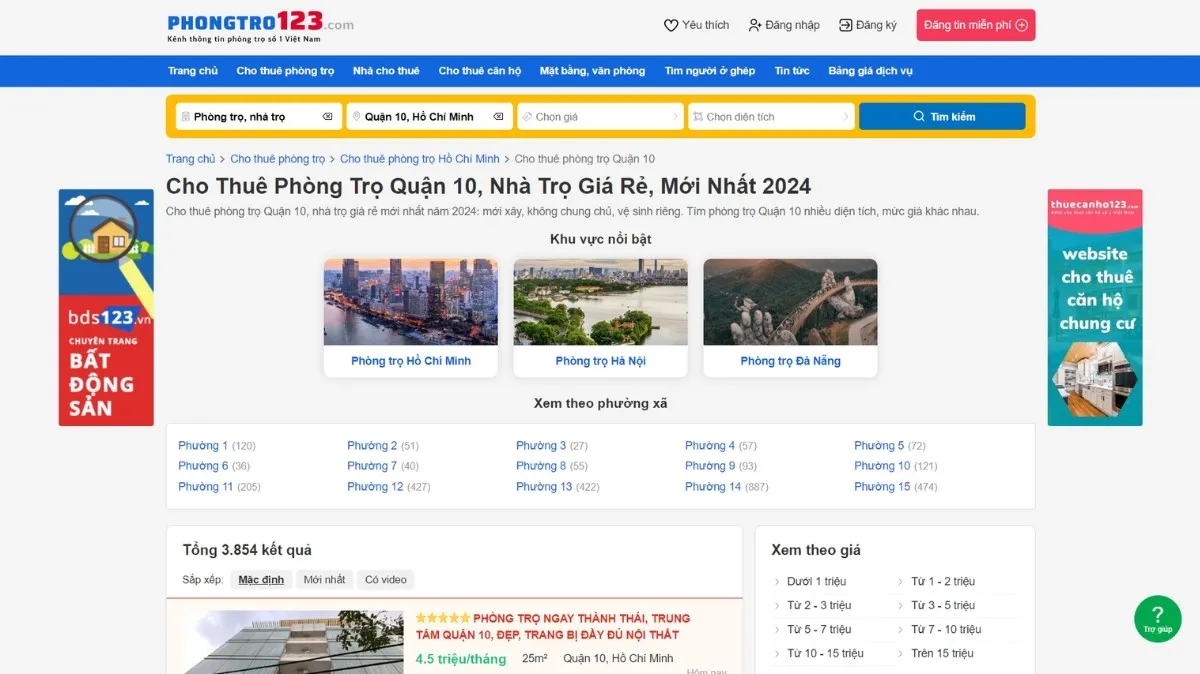Open the Chọn giá dropdown

coord(600,116)
